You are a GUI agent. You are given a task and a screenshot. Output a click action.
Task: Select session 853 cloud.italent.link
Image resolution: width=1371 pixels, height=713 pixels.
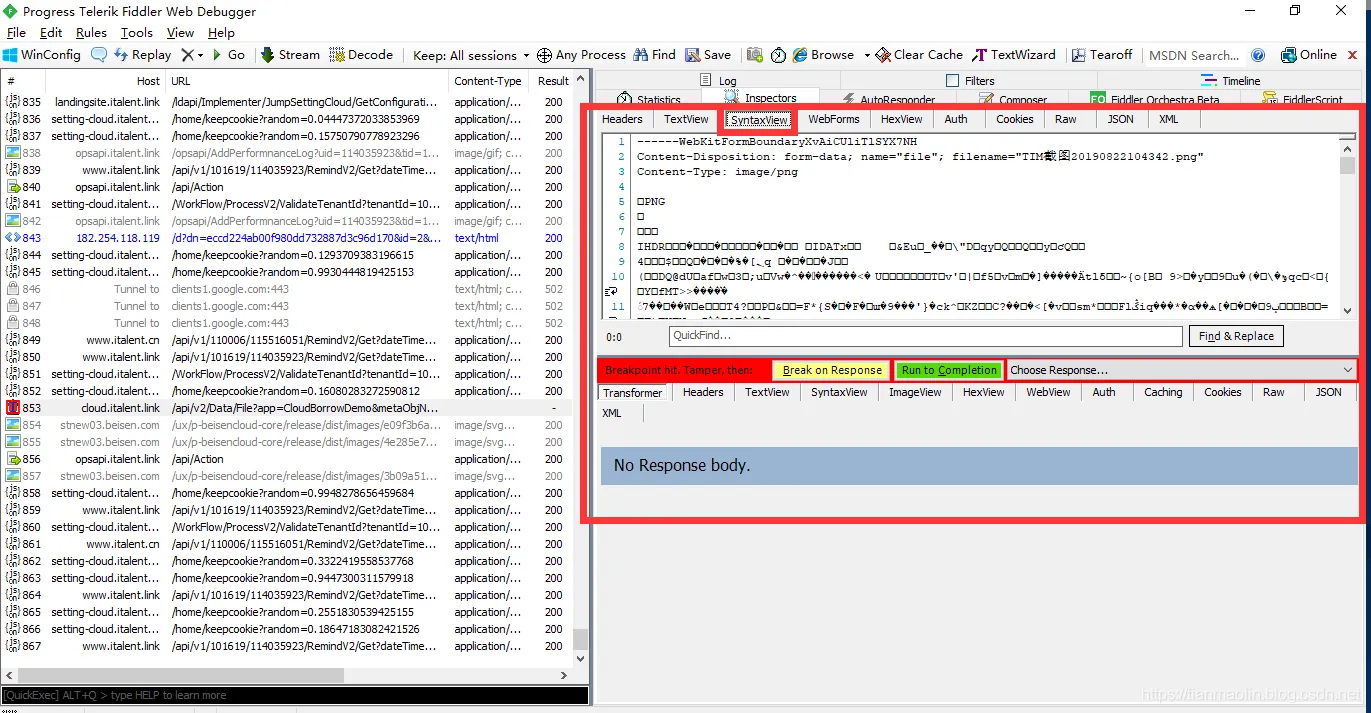click(x=287, y=408)
